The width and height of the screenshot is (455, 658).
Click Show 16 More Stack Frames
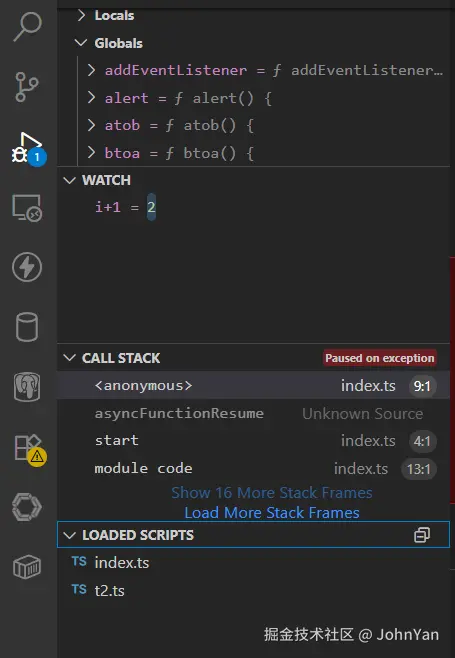point(272,493)
